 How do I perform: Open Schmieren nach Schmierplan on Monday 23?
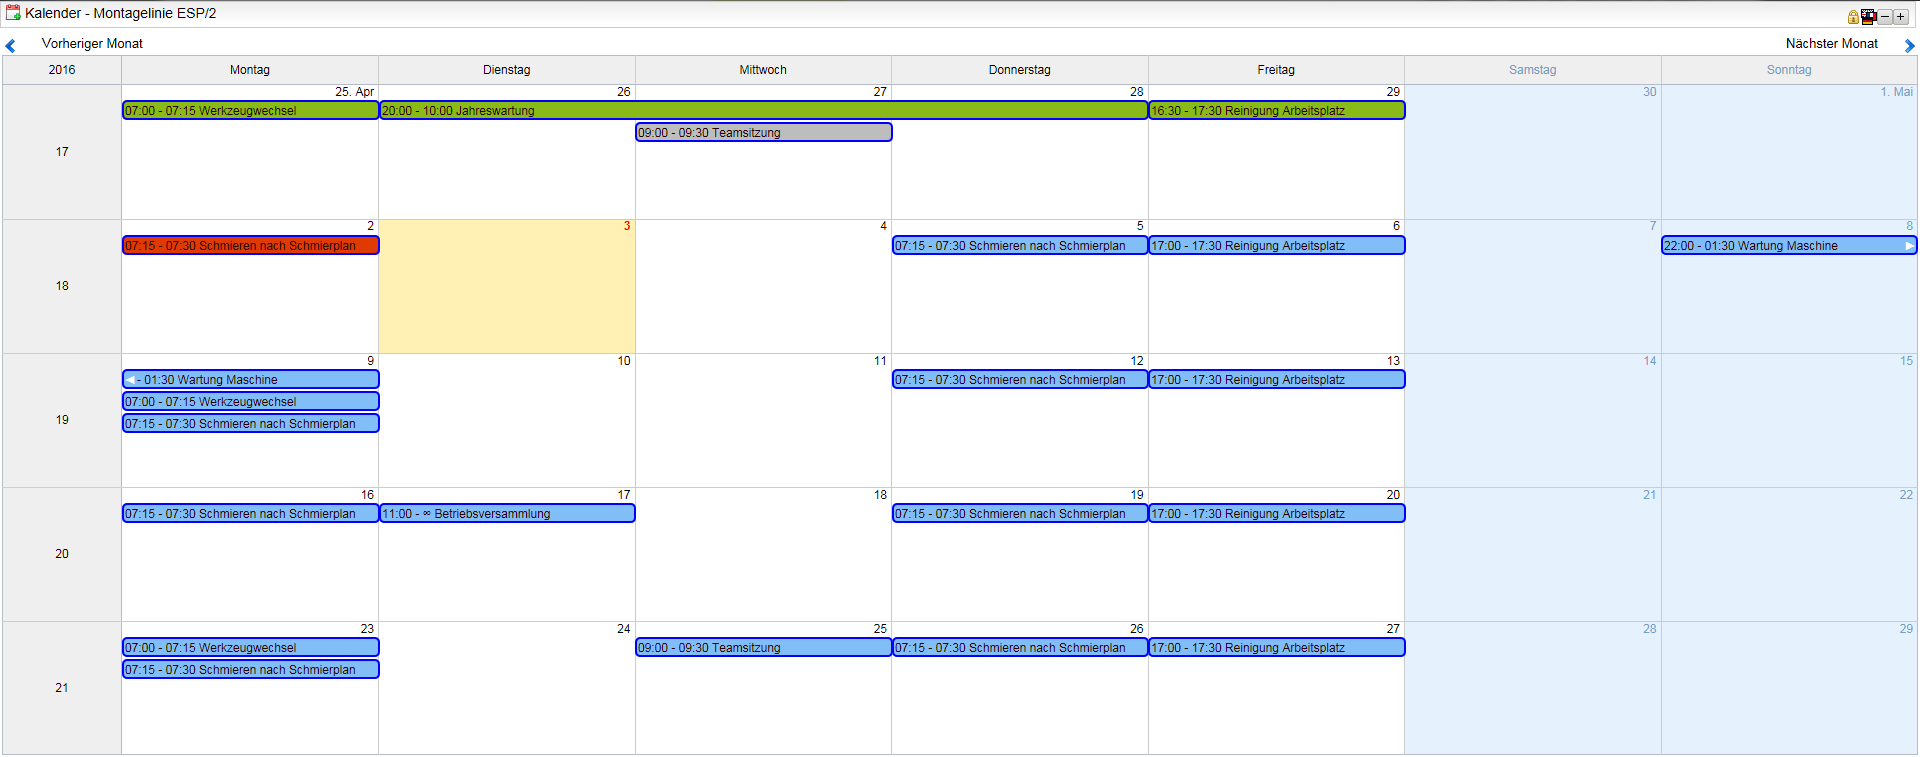point(250,670)
